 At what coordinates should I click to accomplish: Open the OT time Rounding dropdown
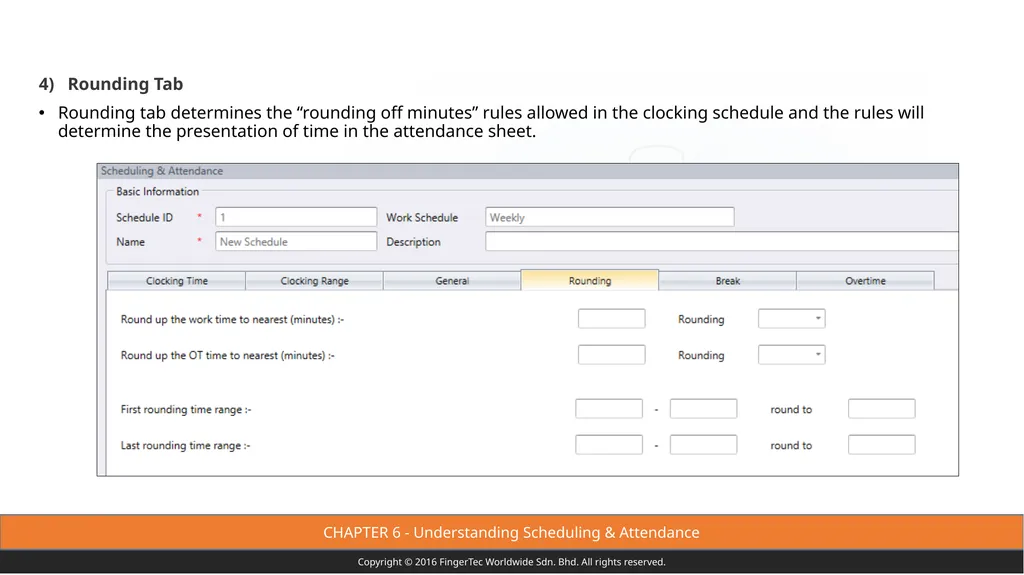point(792,355)
